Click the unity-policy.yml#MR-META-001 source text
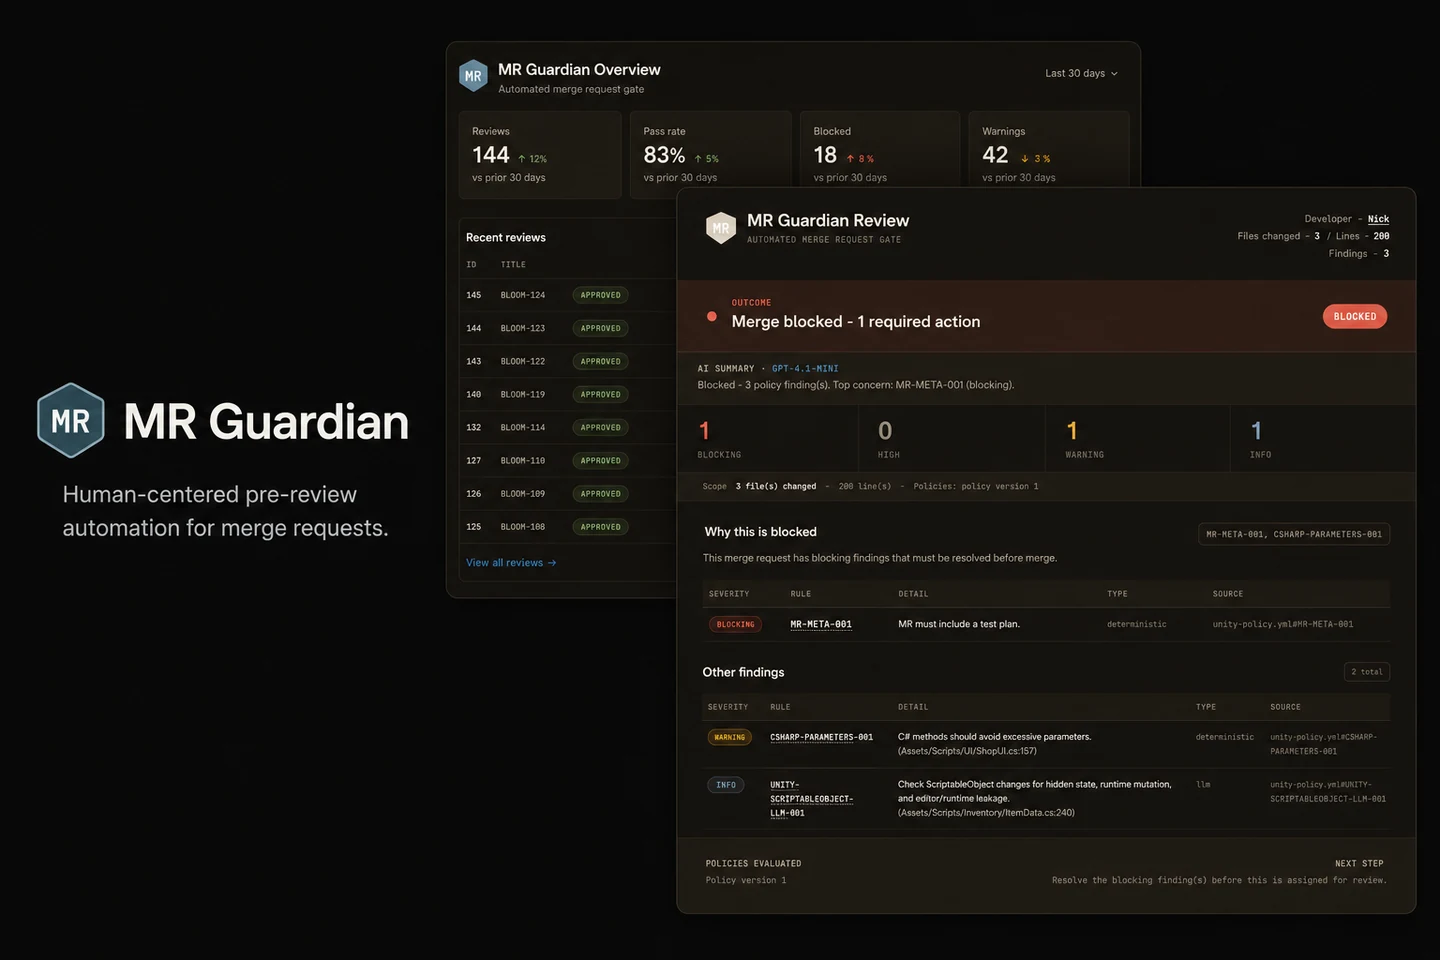This screenshot has height=960, width=1440. pyautogui.click(x=1283, y=624)
